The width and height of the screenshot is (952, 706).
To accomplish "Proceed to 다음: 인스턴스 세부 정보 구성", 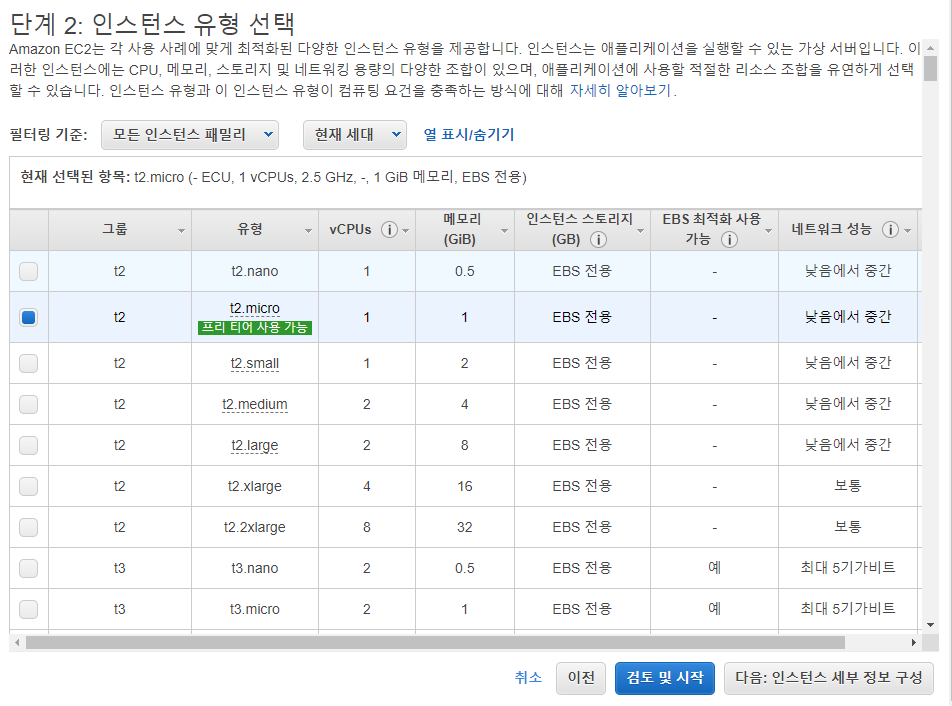I will (x=829, y=678).
